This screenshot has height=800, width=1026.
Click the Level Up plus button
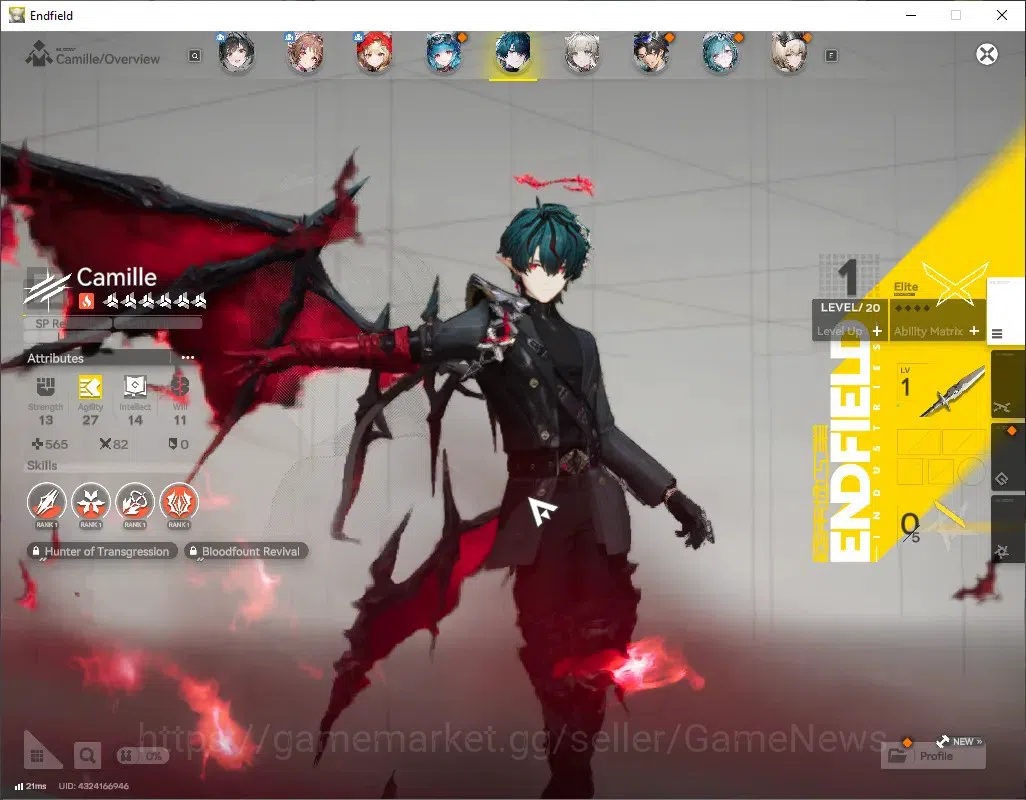click(x=877, y=332)
